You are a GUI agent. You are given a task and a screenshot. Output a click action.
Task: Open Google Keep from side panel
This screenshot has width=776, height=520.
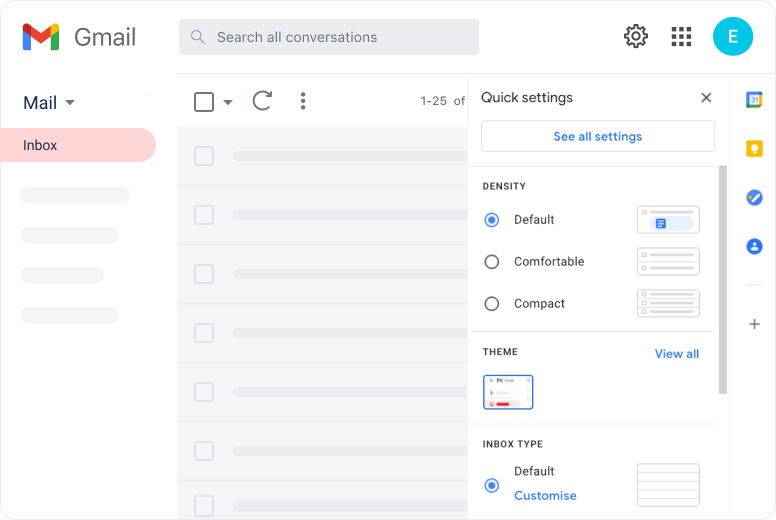click(754, 148)
